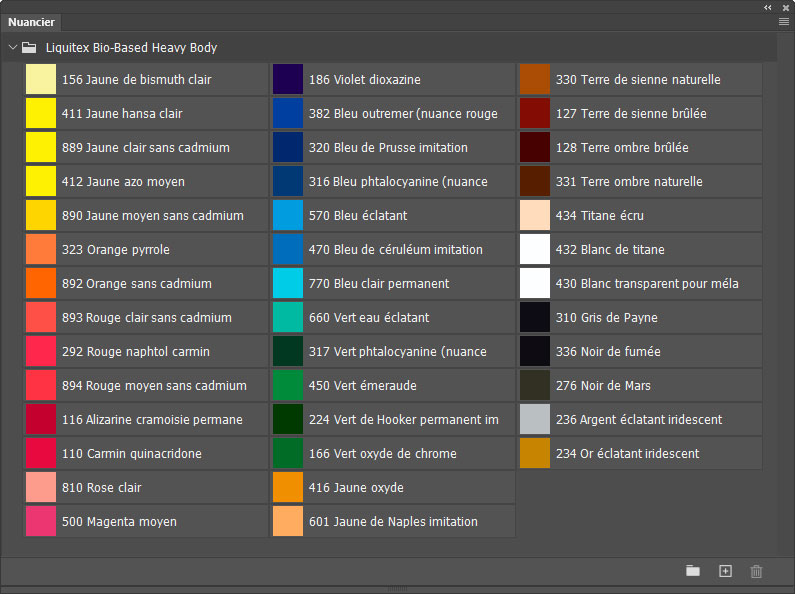795x594 pixels.
Task: Click the create new swatch icon
Action: point(726,571)
